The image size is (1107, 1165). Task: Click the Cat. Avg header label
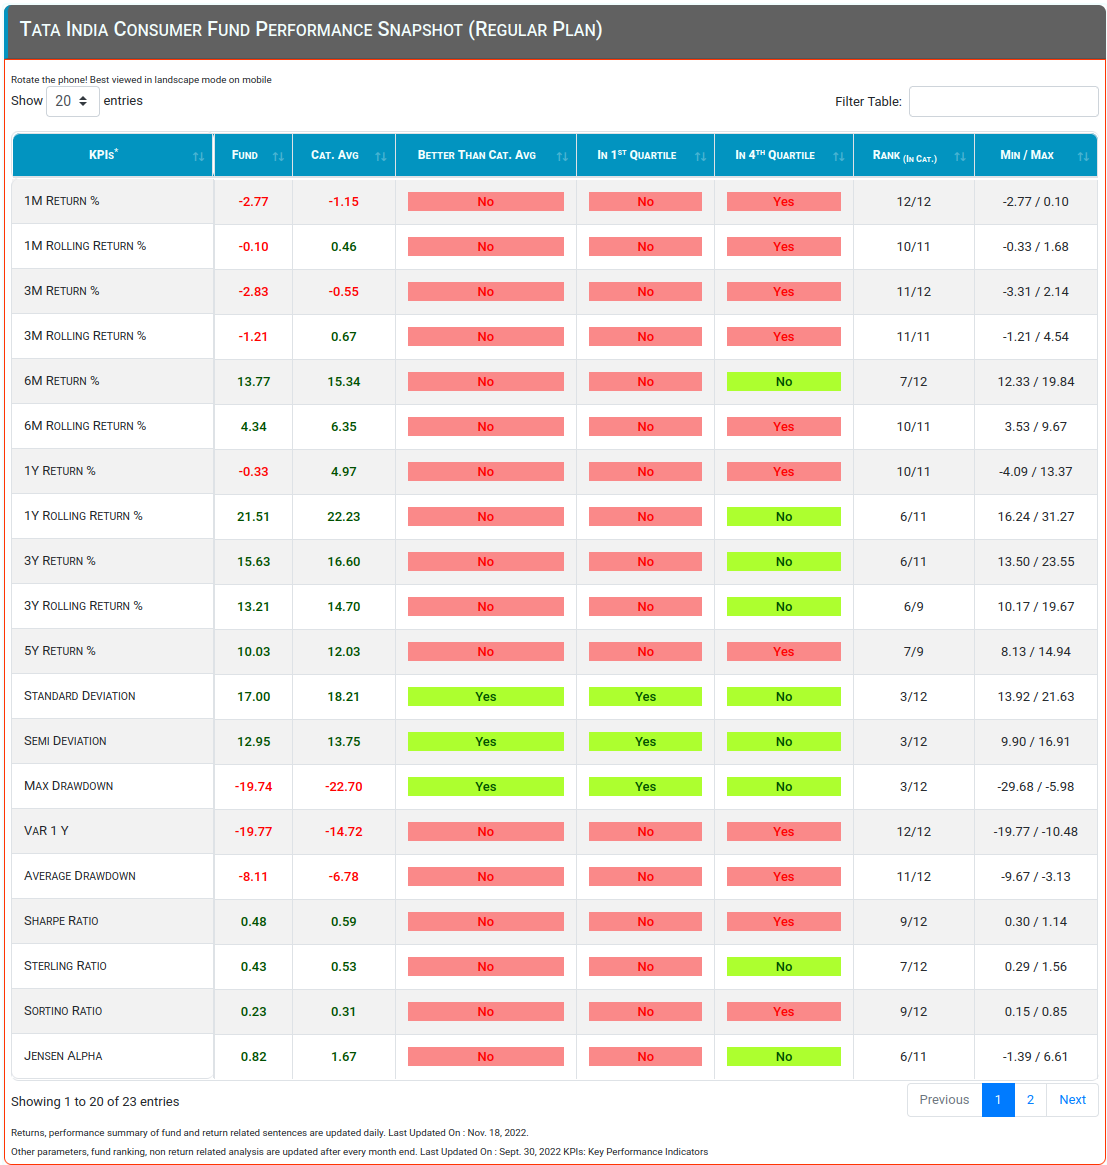pyautogui.click(x=334, y=155)
